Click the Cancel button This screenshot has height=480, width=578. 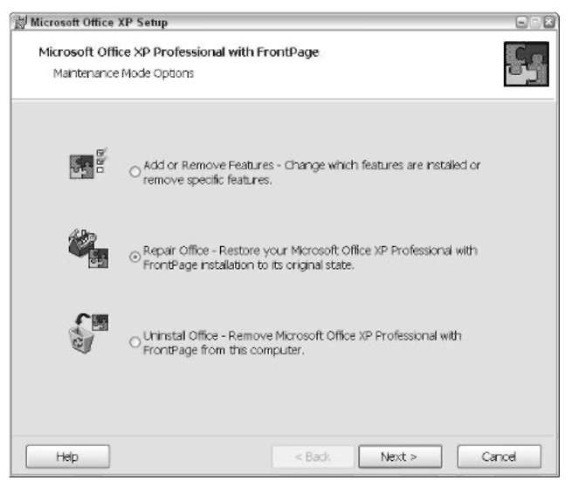click(499, 457)
